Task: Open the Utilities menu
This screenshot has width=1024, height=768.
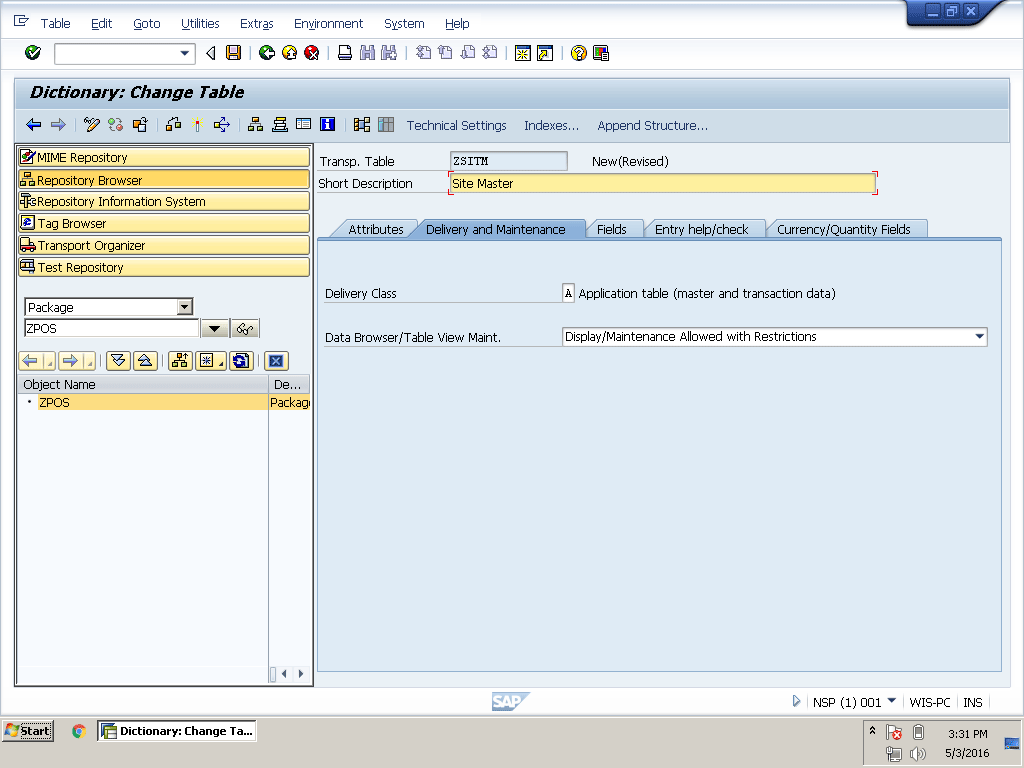Action: 200,23
